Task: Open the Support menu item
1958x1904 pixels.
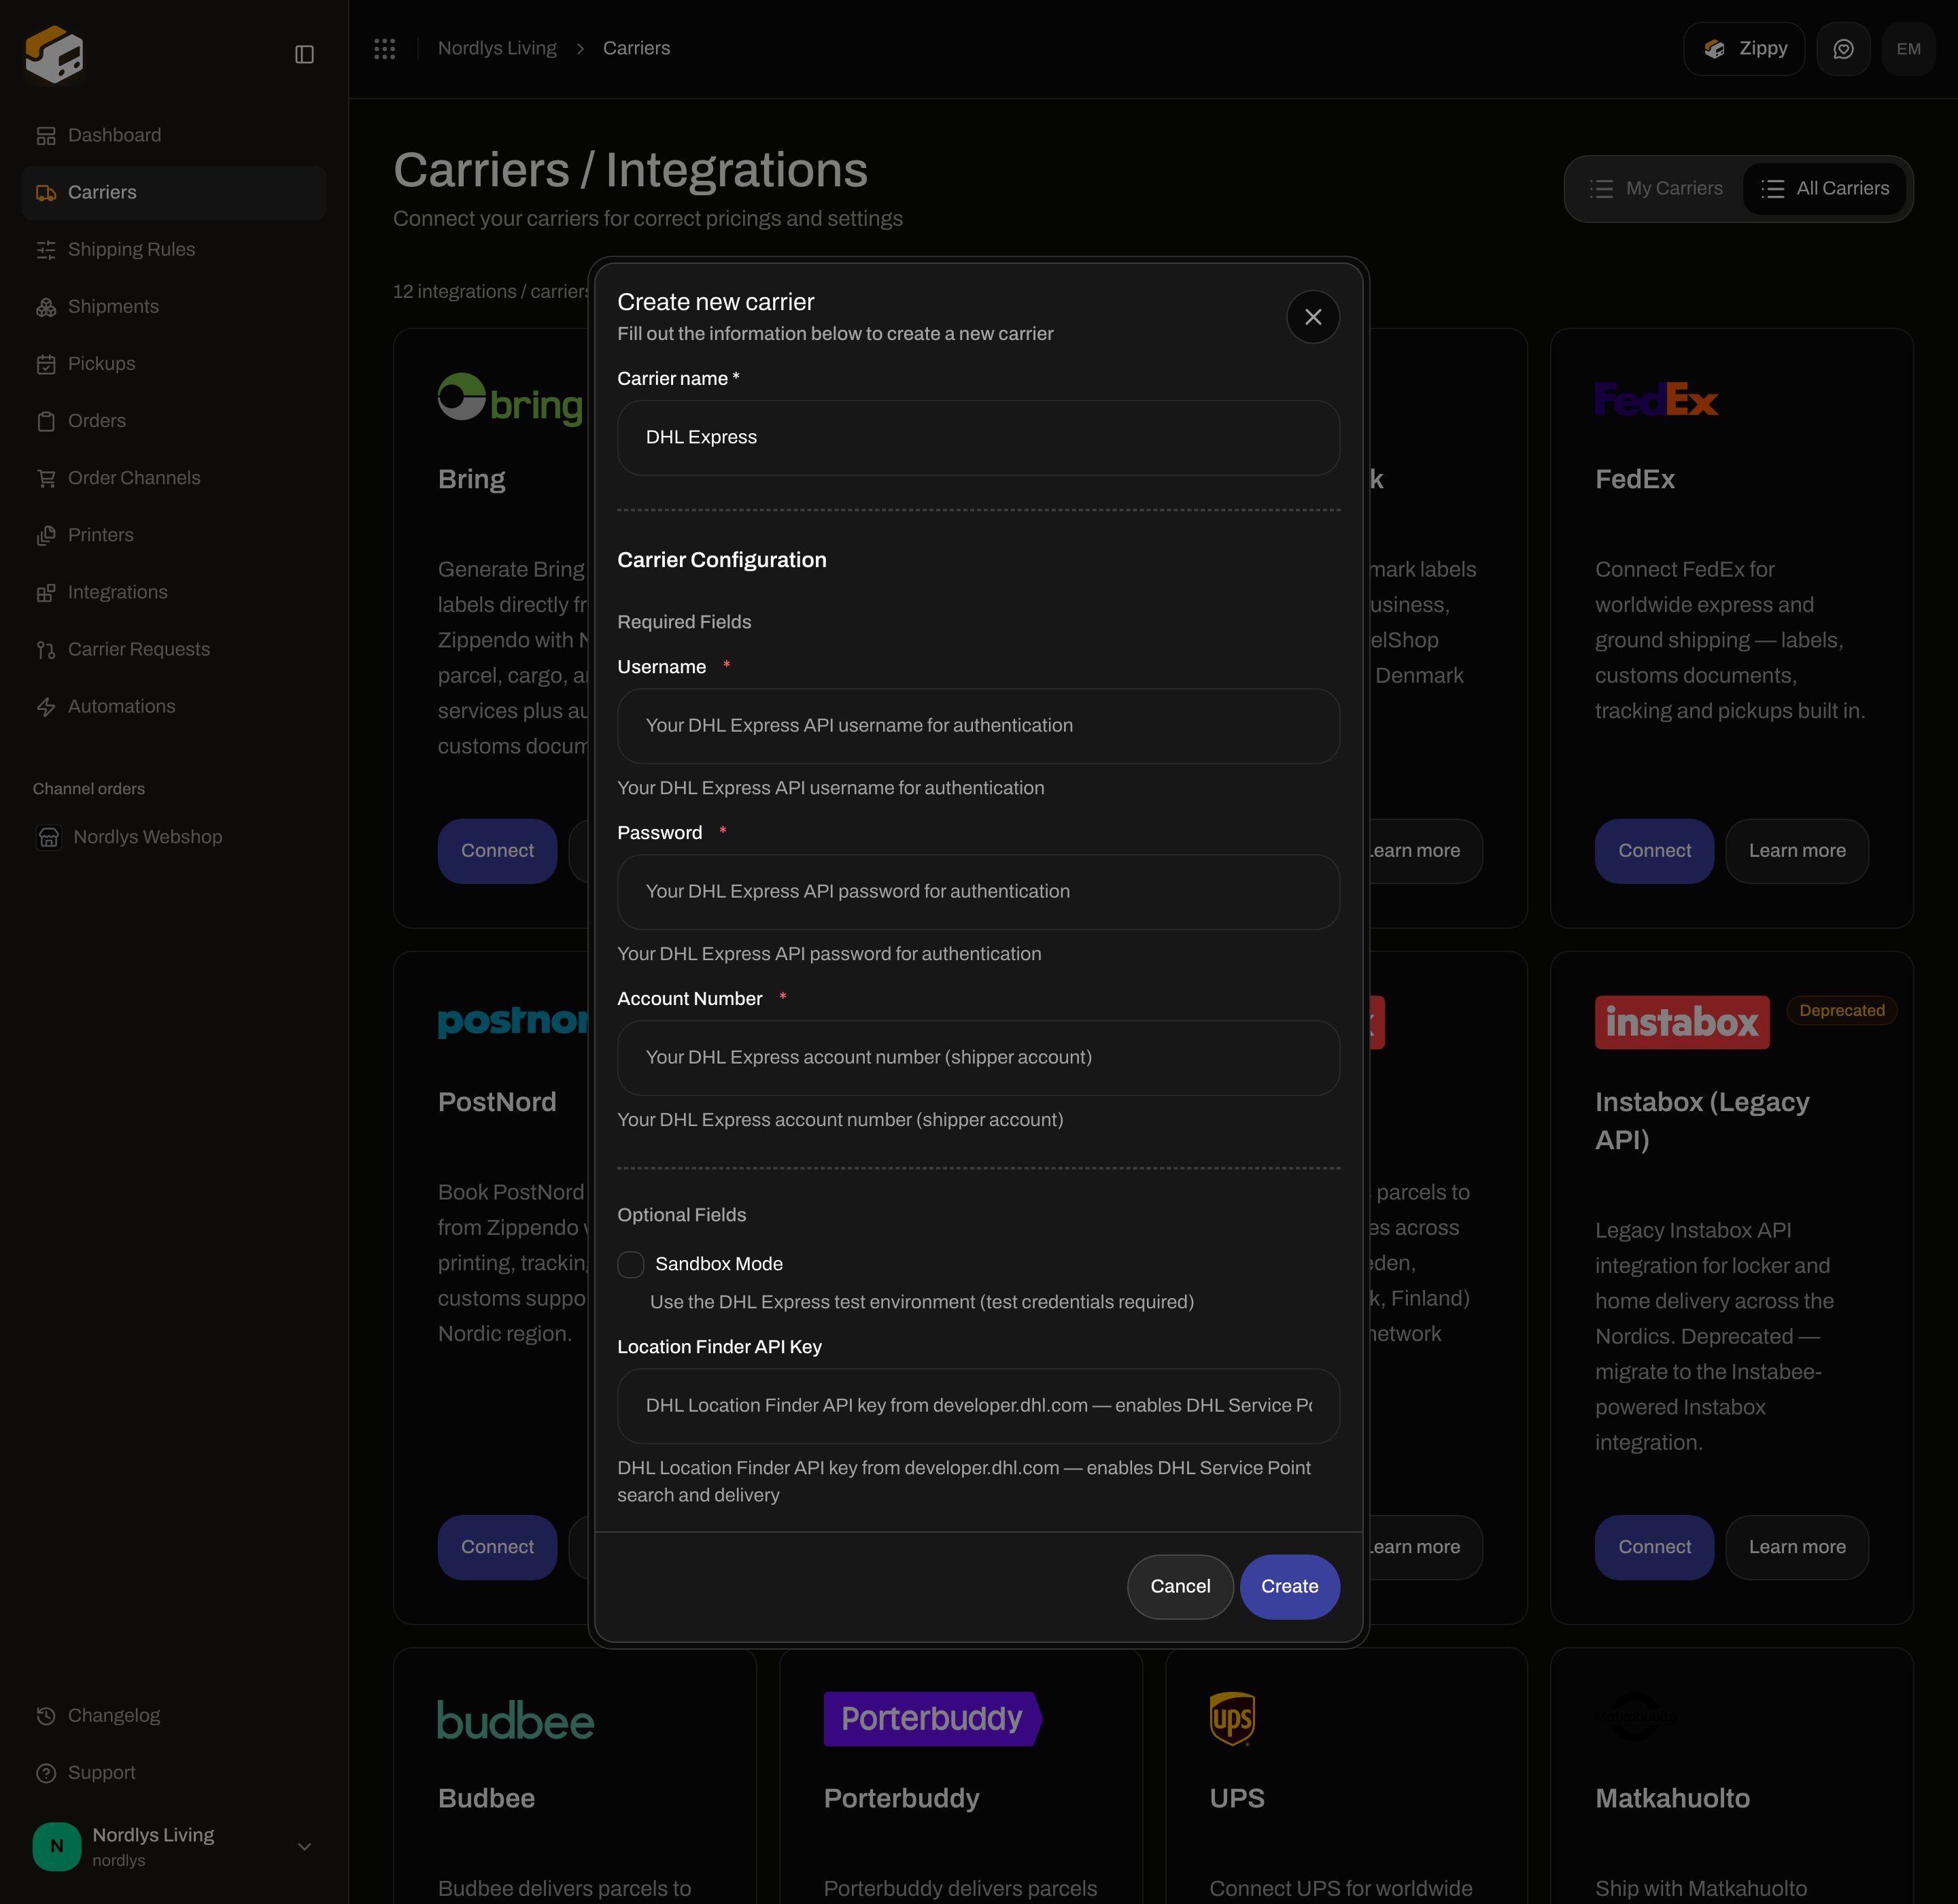Action: (x=173, y=1773)
